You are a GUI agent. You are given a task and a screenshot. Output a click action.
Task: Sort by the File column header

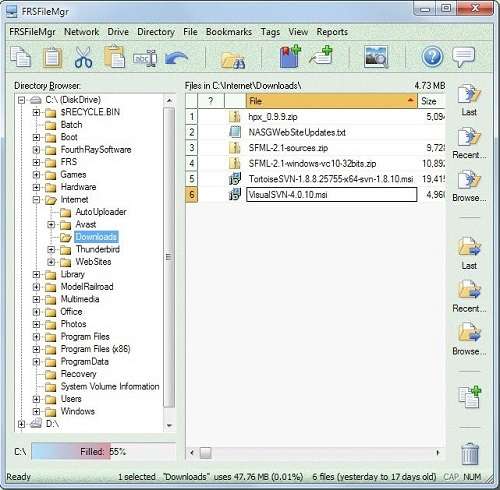[x=332, y=101]
